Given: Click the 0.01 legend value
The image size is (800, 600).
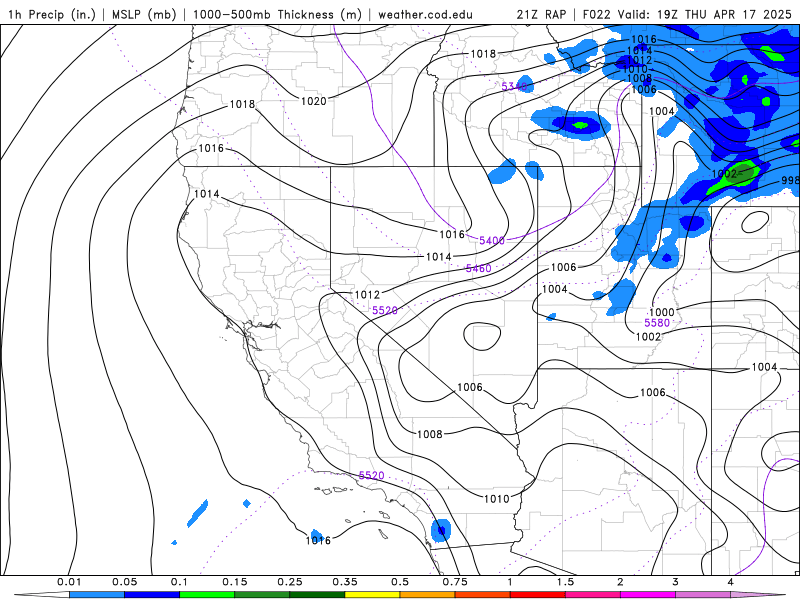Looking at the screenshot, I should pos(69,582).
